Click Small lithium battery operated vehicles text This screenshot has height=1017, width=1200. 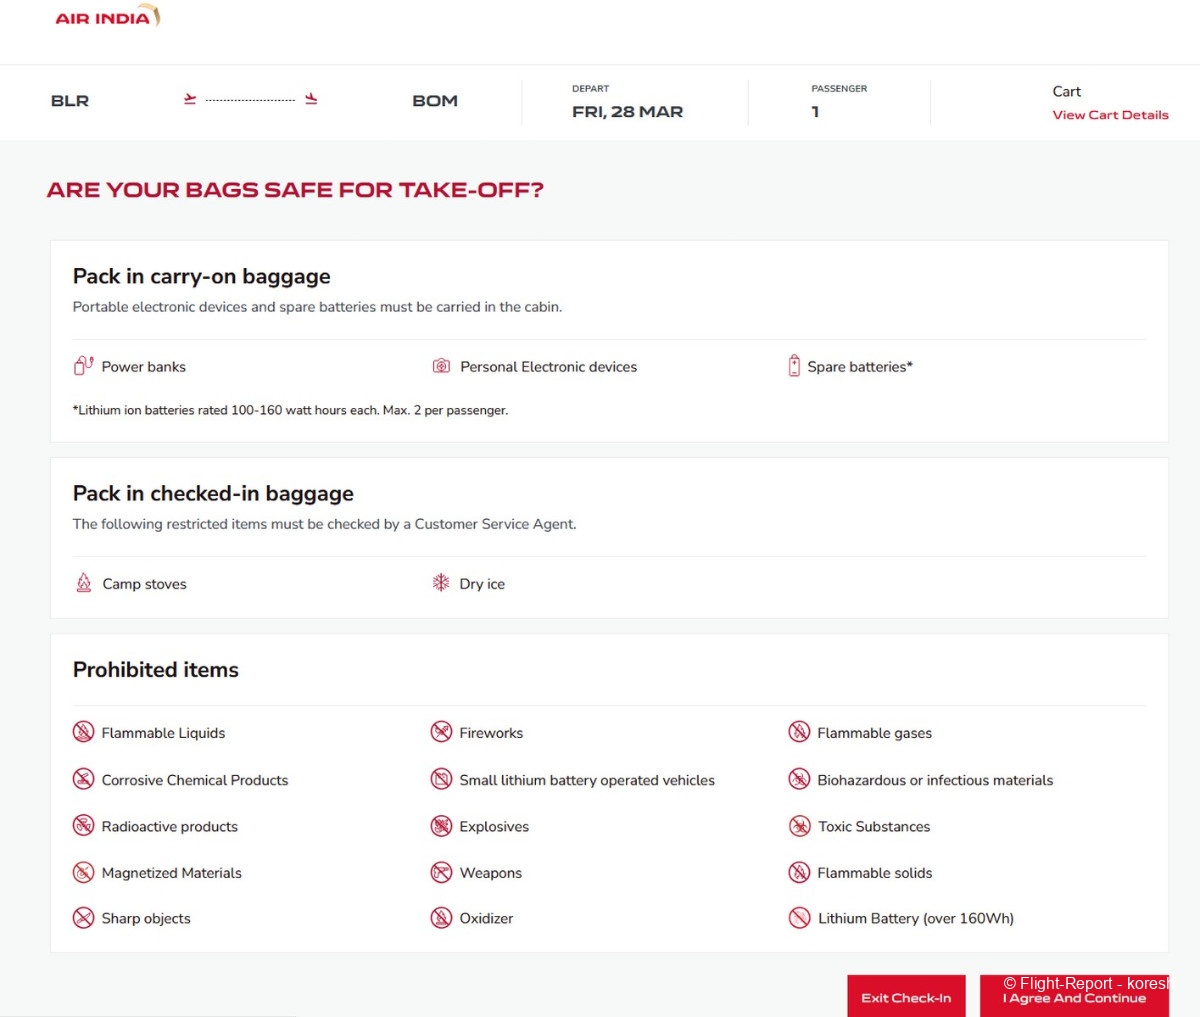pos(587,780)
